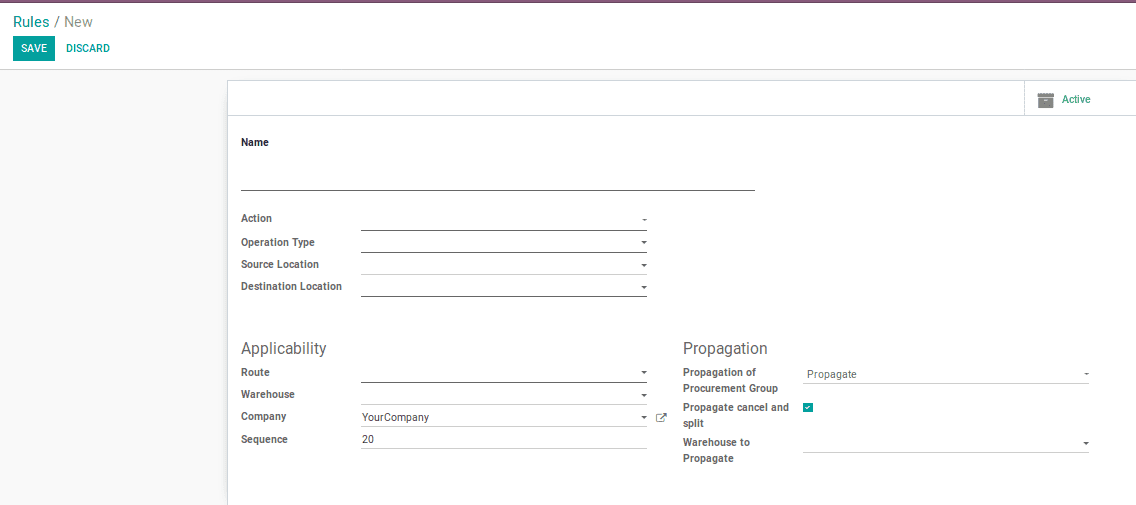Image resolution: width=1136 pixels, height=505 pixels.
Task: Open Propagation of Procurement Group dropdown
Action: tap(945, 375)
